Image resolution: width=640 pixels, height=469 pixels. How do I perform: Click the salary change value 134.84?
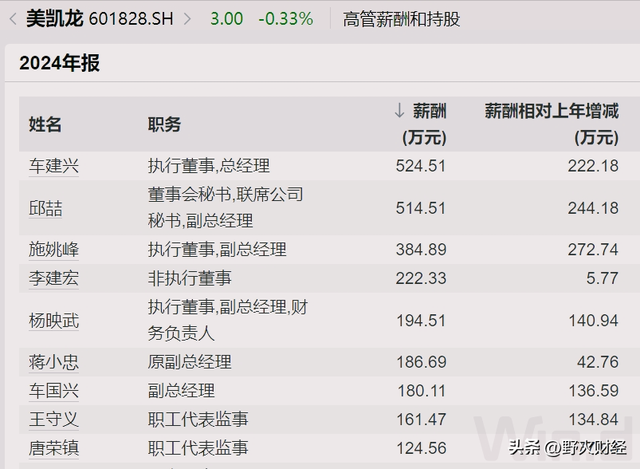[x=593, y=419]
